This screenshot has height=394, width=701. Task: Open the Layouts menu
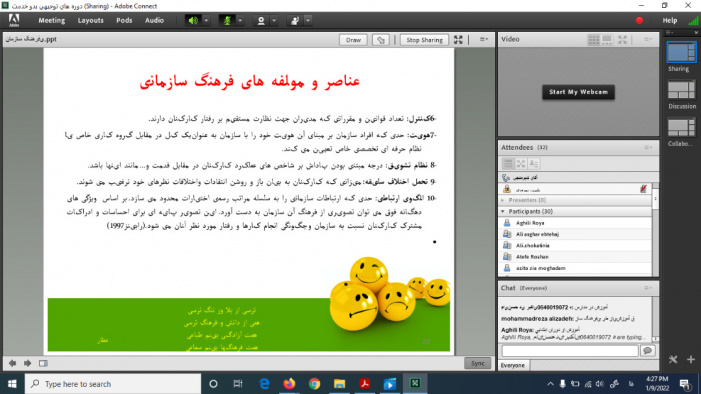coord(90,21)
